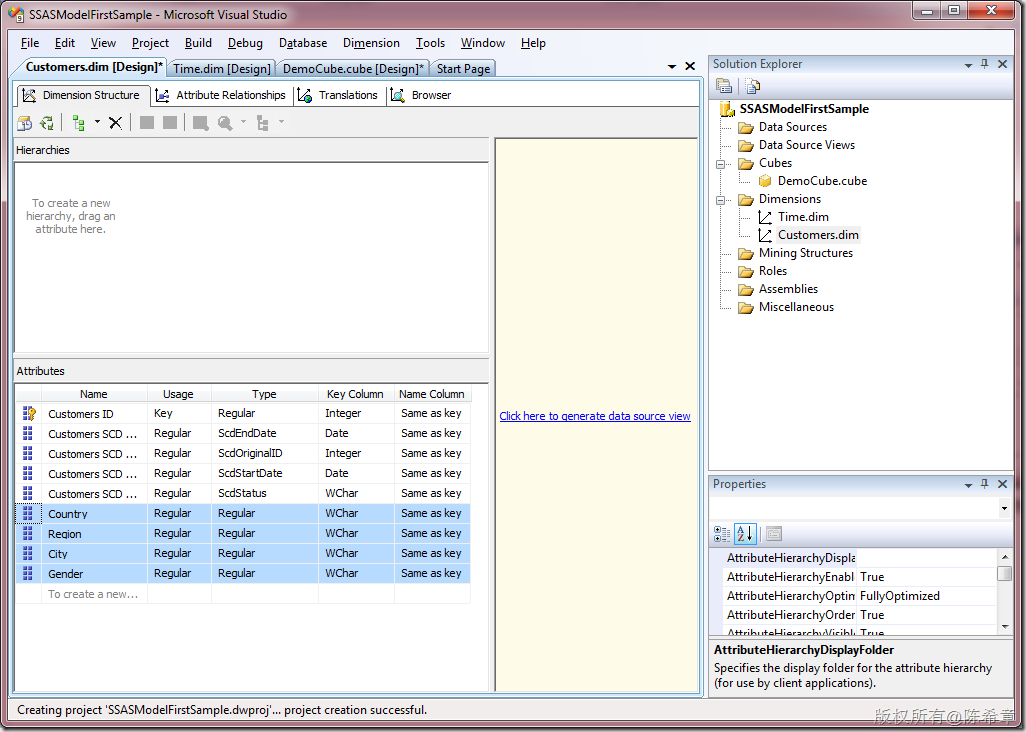Click the Add Business Intelligence toolbar icon

(25, 123)
